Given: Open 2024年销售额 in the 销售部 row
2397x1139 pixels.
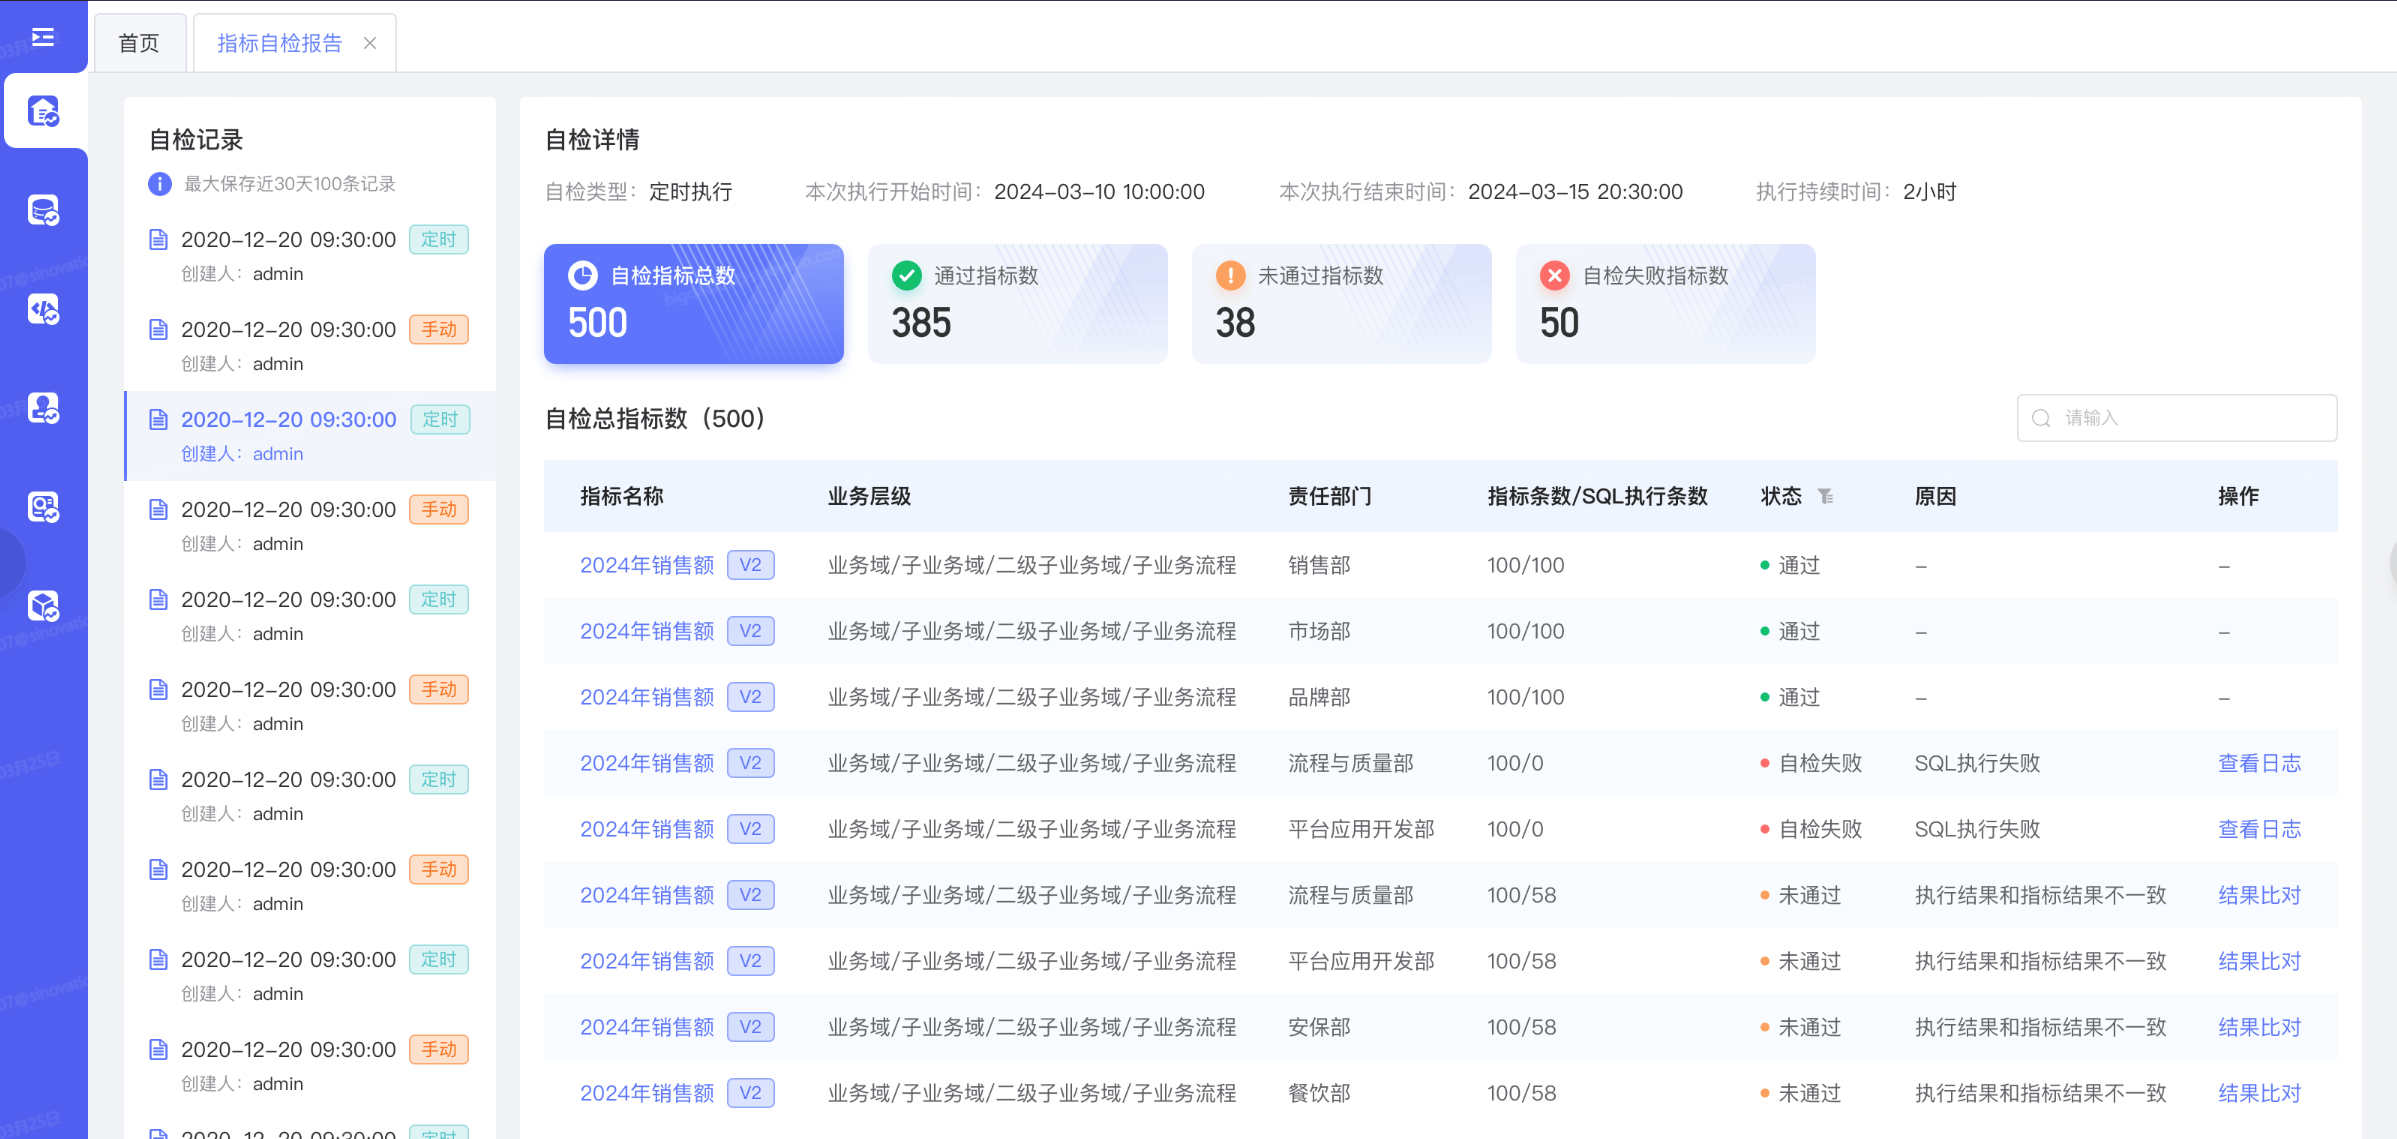Looking at the screenshot, I should click(x=647, y=565).
